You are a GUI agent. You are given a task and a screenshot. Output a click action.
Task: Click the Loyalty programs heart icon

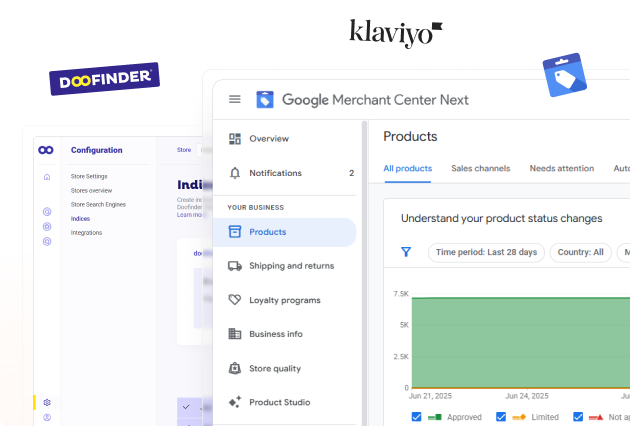pos(235,300)
